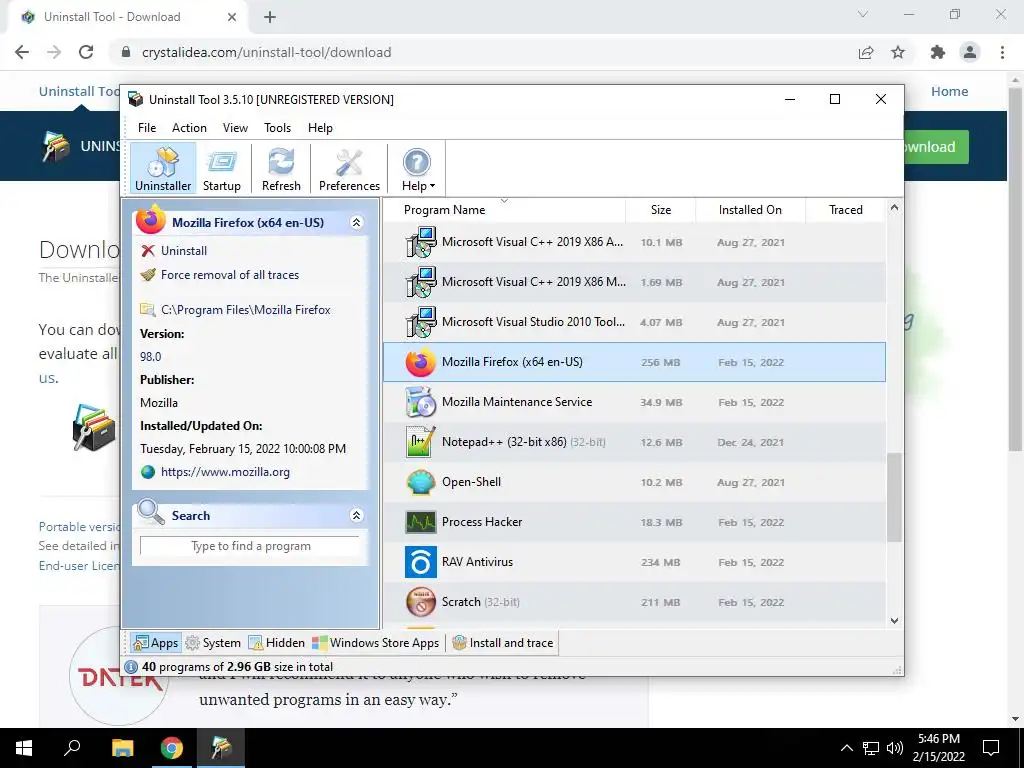The height and width of the screenshot is (768, 1024).
Task: Sort by the Size column header
Action: pyautogui.click(x=661, y=210)
